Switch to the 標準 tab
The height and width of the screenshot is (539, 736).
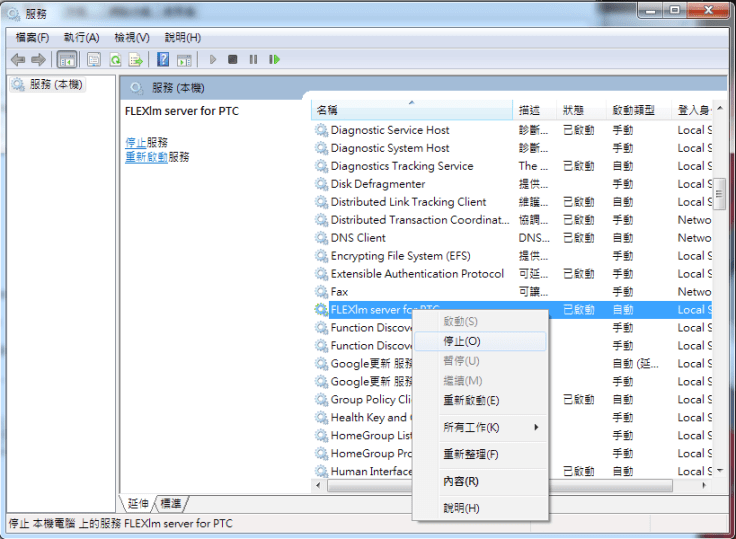[x=171, y=503]
